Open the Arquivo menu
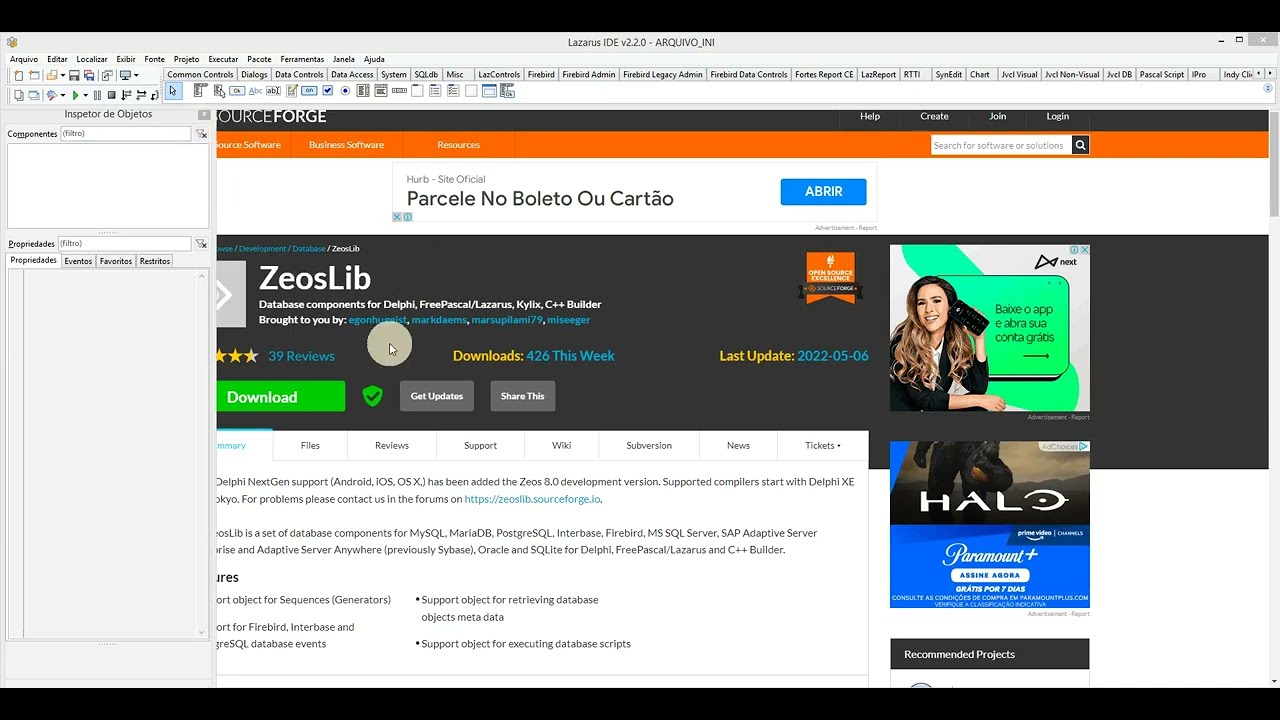Viewport: 1280px width, 720px height. (23, 59)
